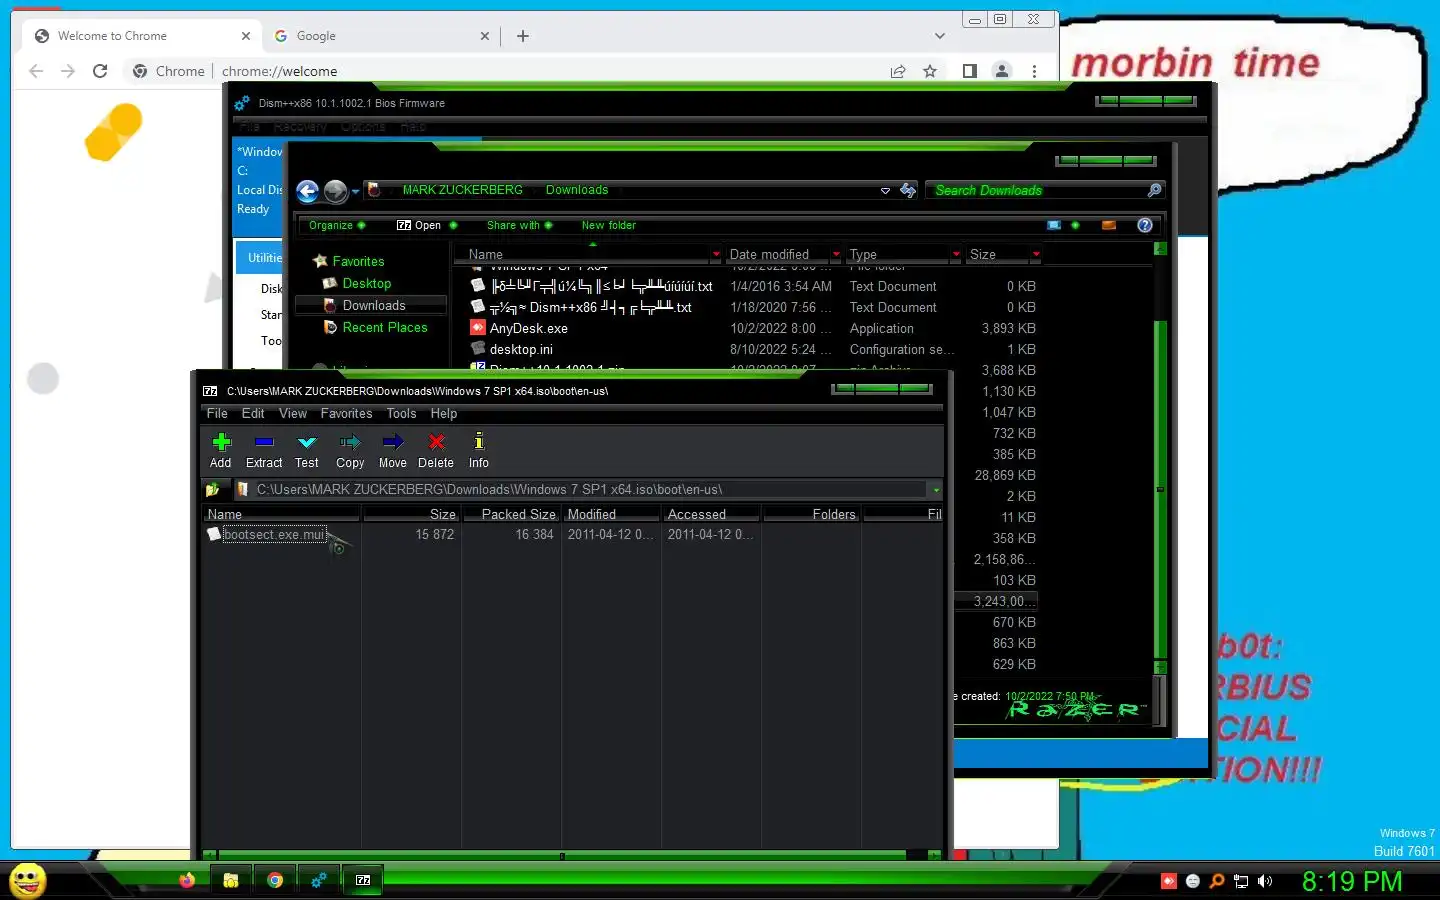Go up one folder level in 7-Zip
Image resolution: width=1440 pixels, height=900 pixels.
tap(212, 489)
